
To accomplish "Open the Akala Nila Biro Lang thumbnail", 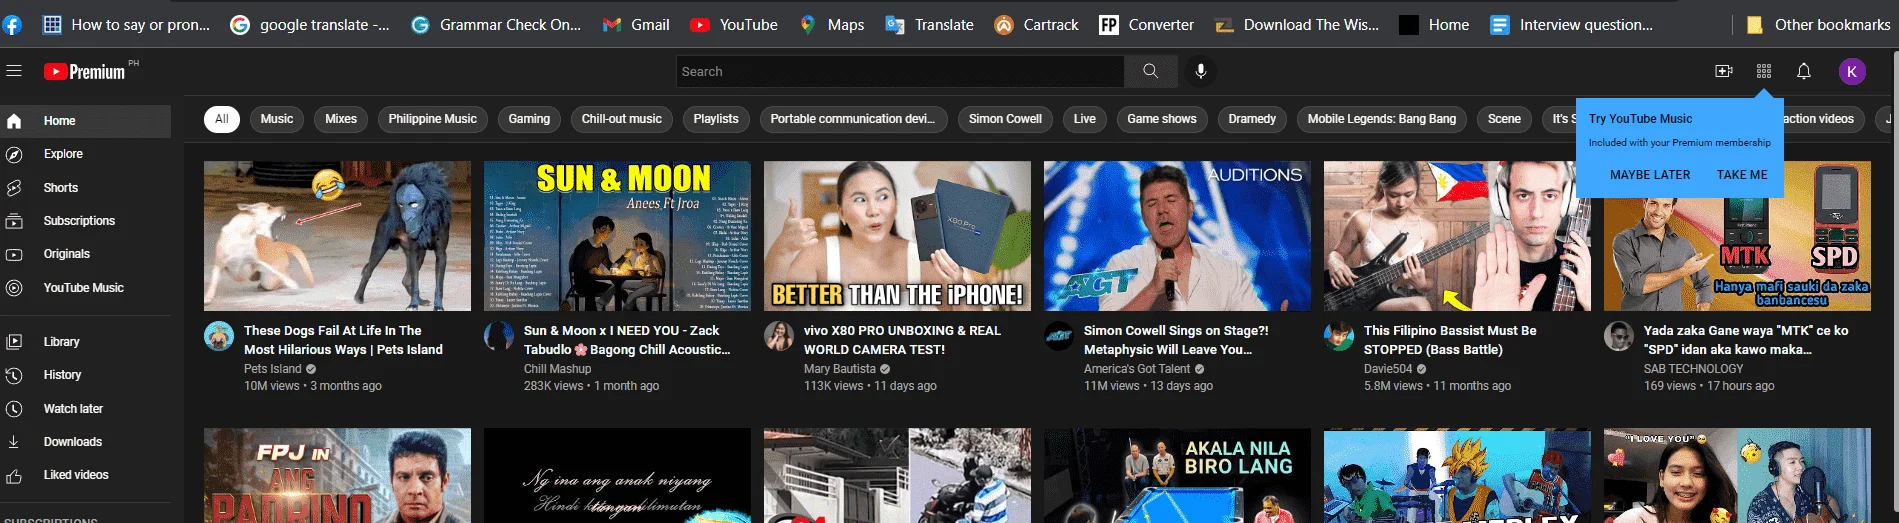I will click(x=1177, y=476).
